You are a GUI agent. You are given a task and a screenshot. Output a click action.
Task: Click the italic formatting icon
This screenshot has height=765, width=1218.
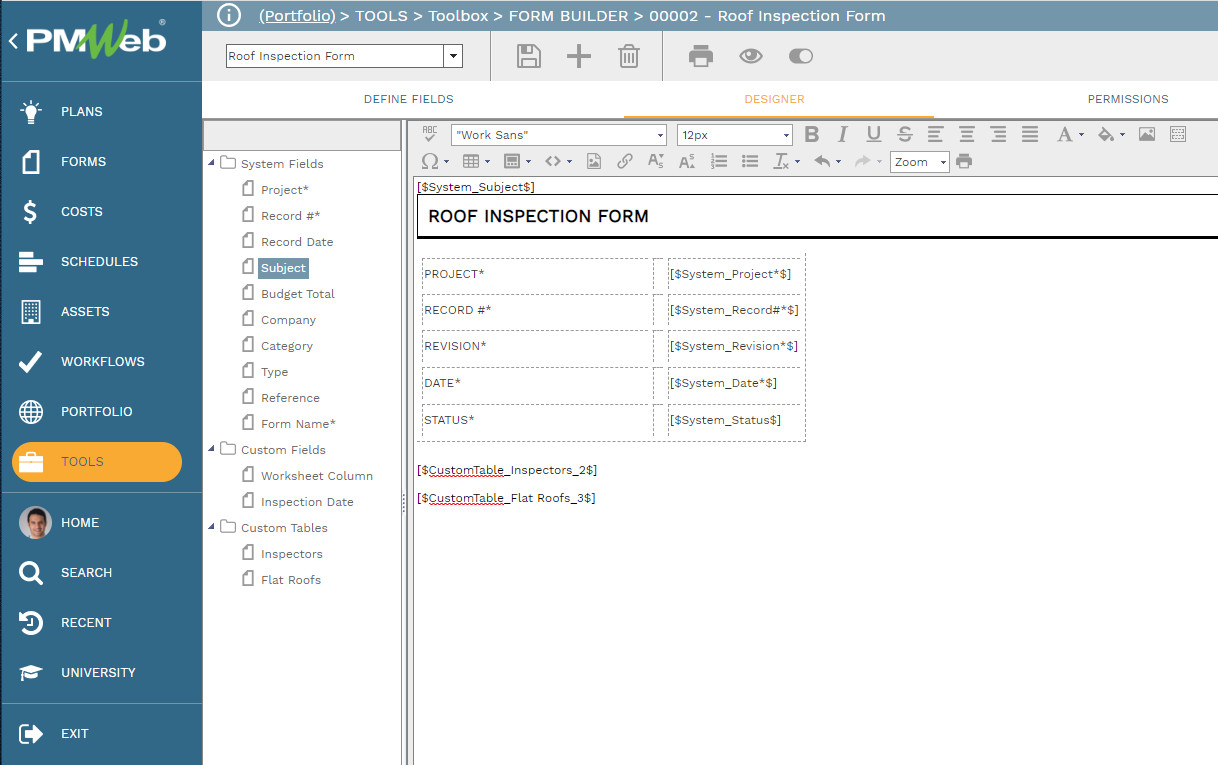[x=843, y=135]
